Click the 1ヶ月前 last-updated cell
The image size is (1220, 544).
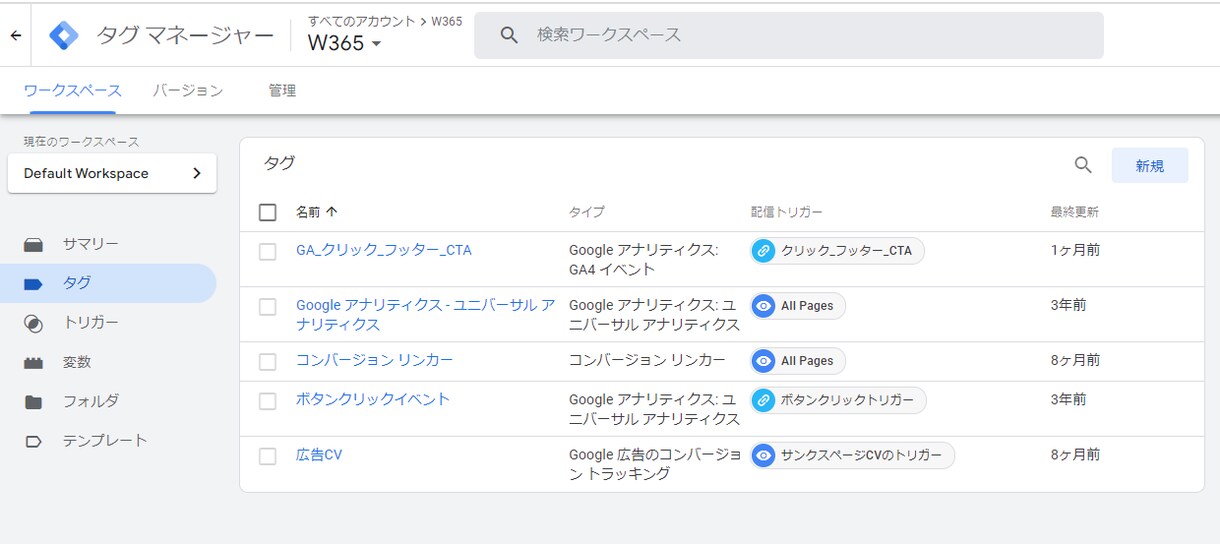coord(1075,250)
